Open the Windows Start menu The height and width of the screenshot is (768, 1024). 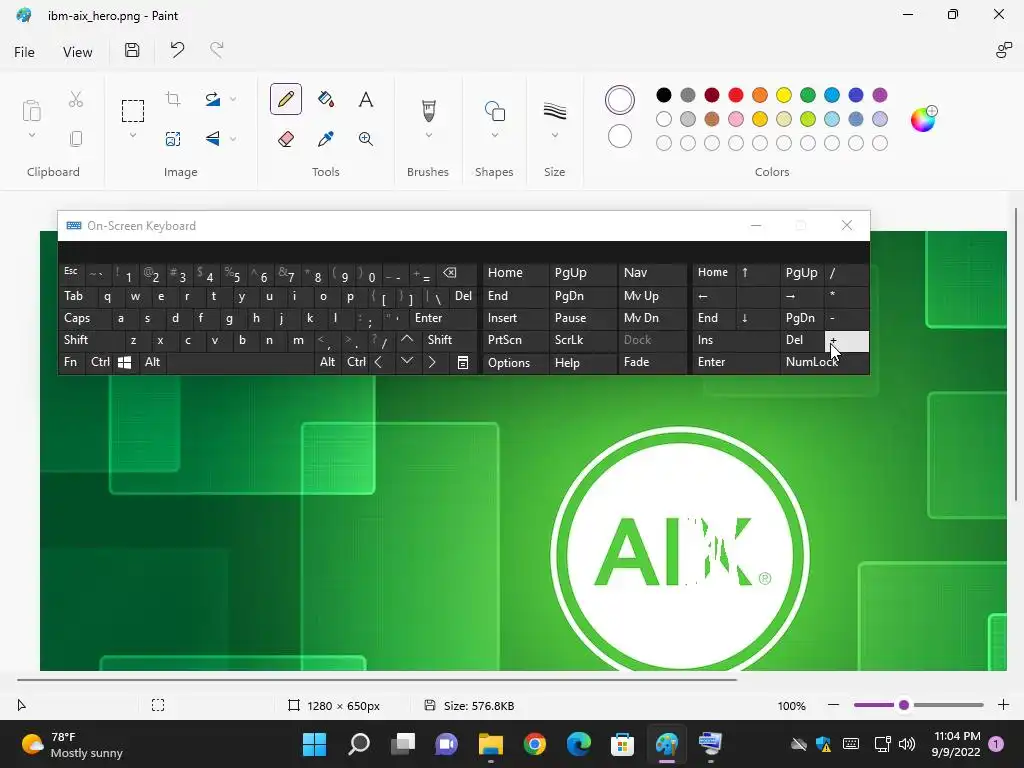coord(314,744)
